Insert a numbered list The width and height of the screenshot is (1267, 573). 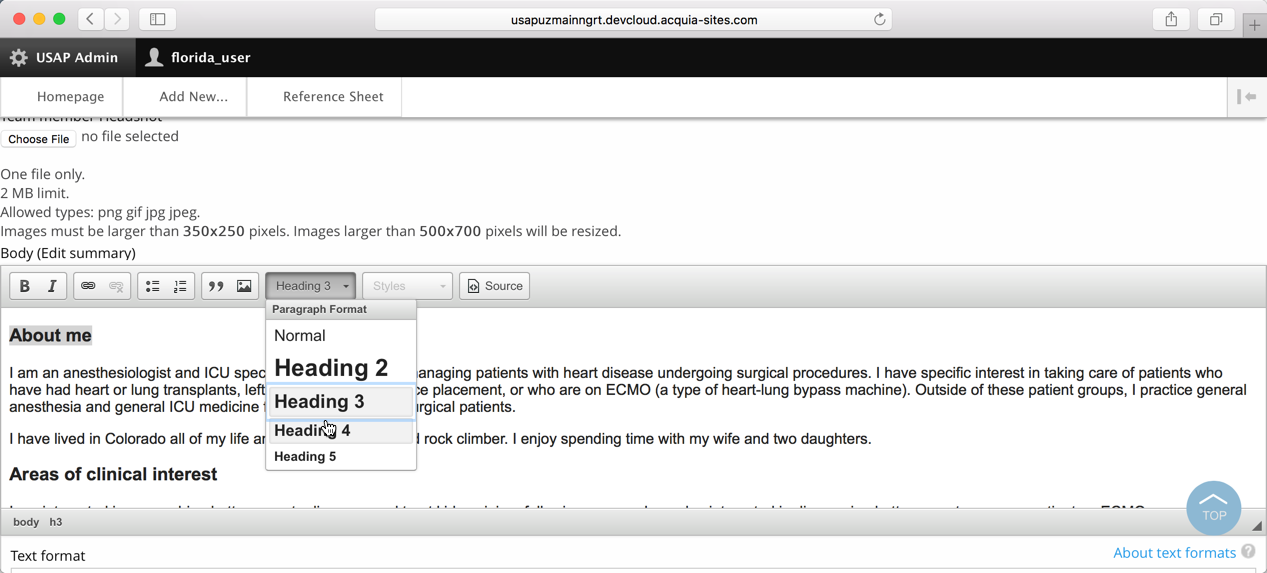point(180,286)
